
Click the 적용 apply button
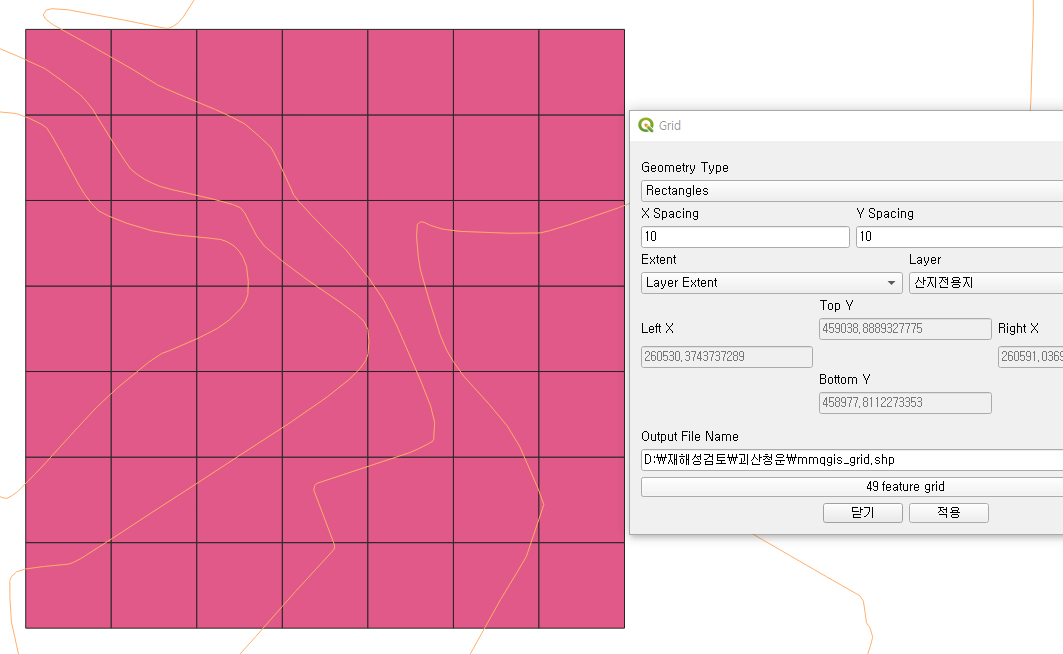(x=948, y=512)
